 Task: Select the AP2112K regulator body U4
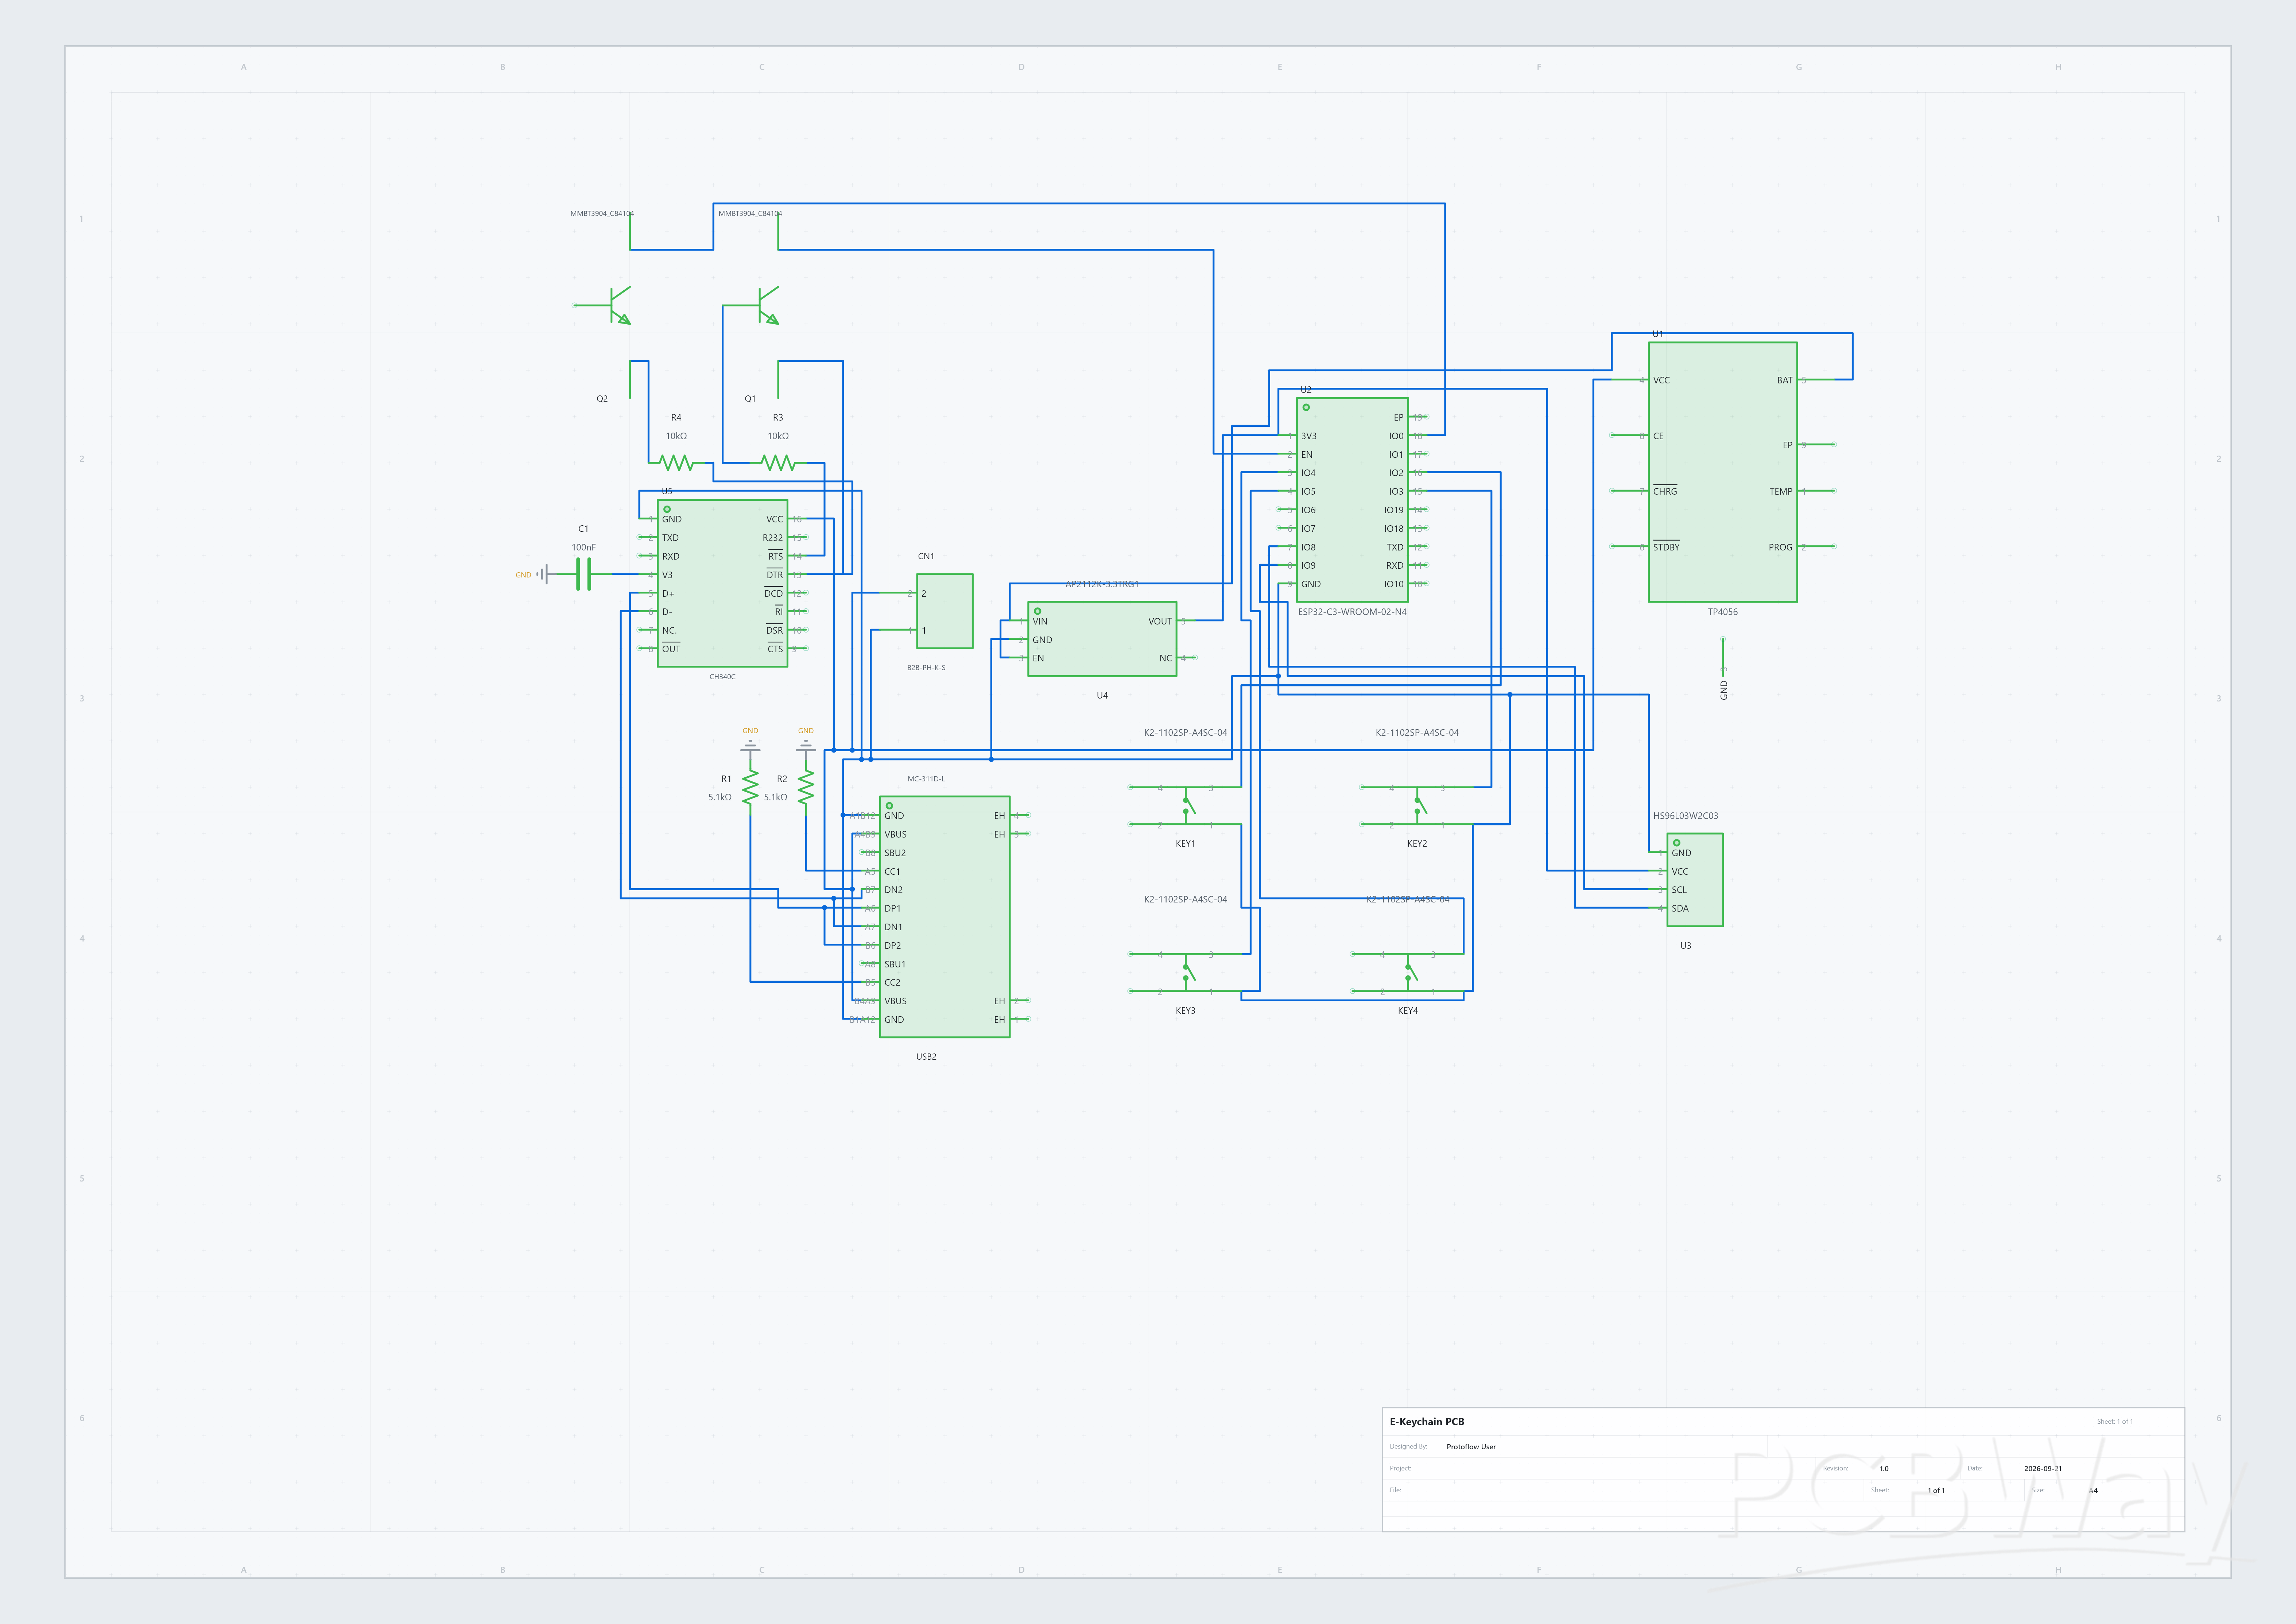point(1102,639)
